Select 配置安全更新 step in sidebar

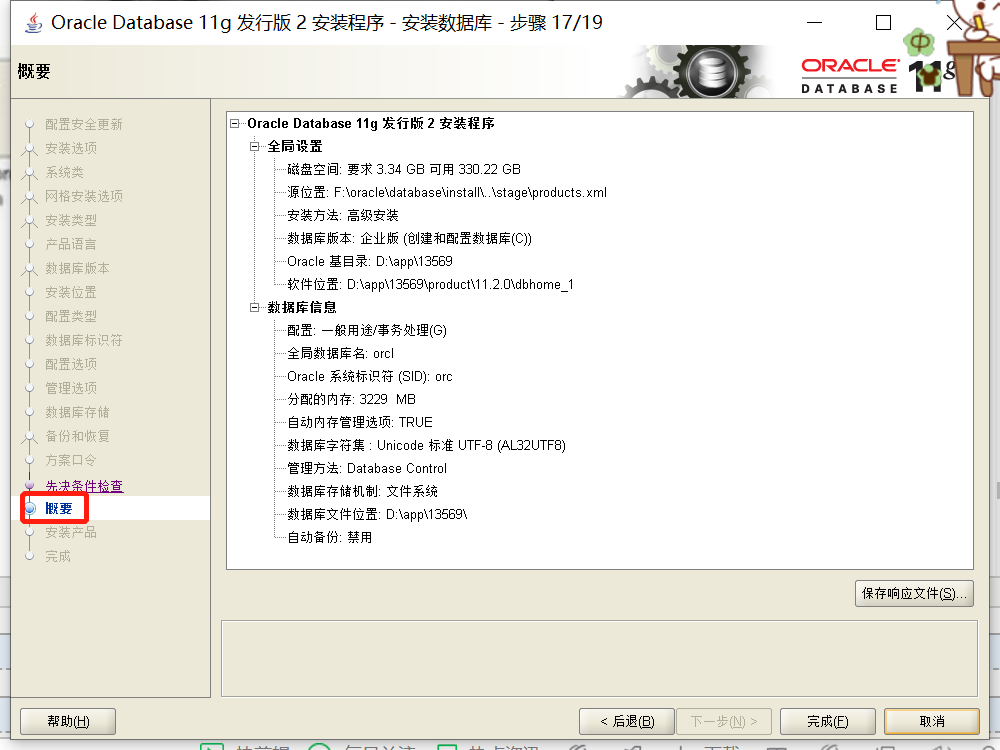point(84,124)
